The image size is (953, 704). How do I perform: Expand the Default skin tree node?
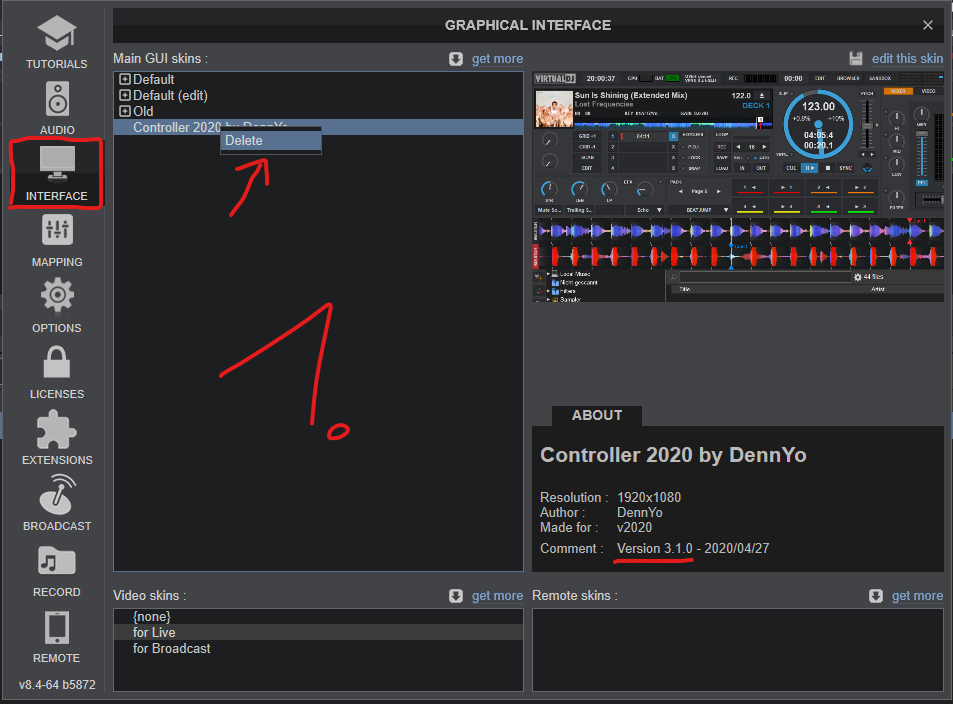point(125,79)
